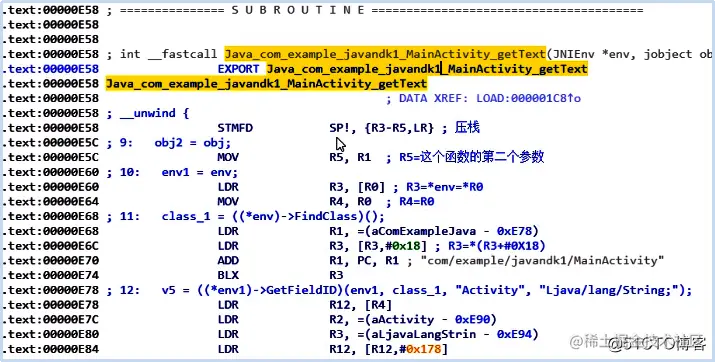
Task: Click the address '.text:00000E7C'
Action: point(51,320)
